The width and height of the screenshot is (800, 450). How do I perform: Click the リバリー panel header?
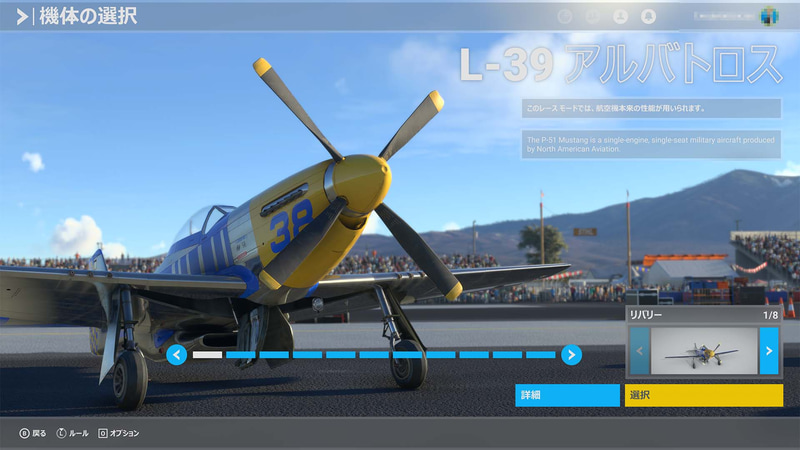click(704, 315)
